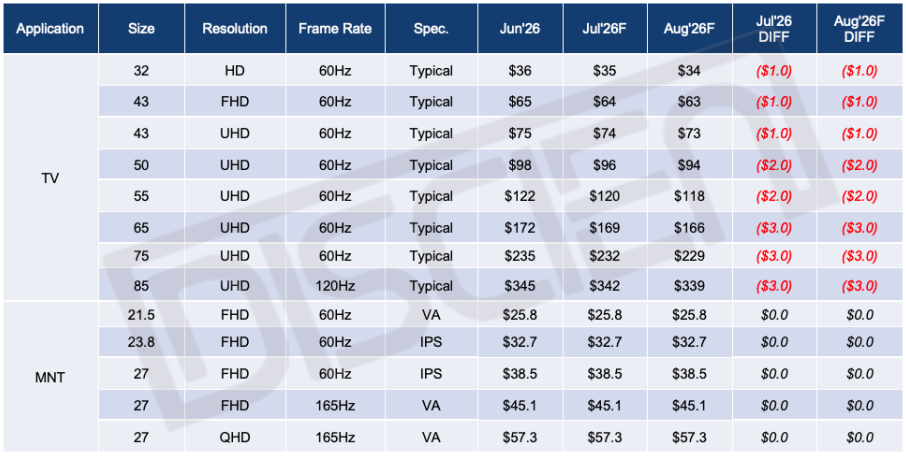Click the $25.8 Jun'26 price cell
Viewport: 906px width, 458px height.
pos(519,315)
